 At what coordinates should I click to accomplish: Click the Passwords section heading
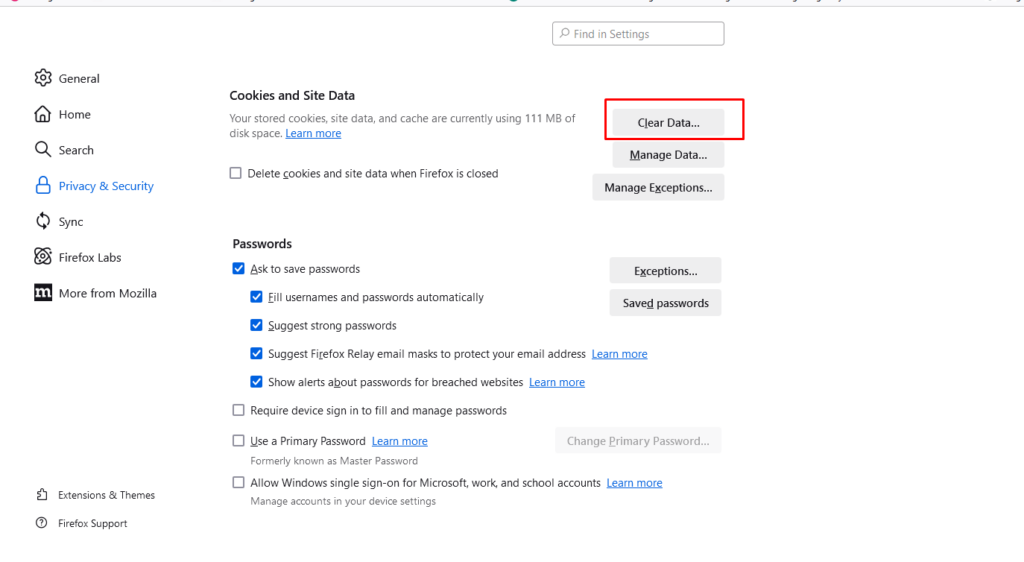[262, 243]
